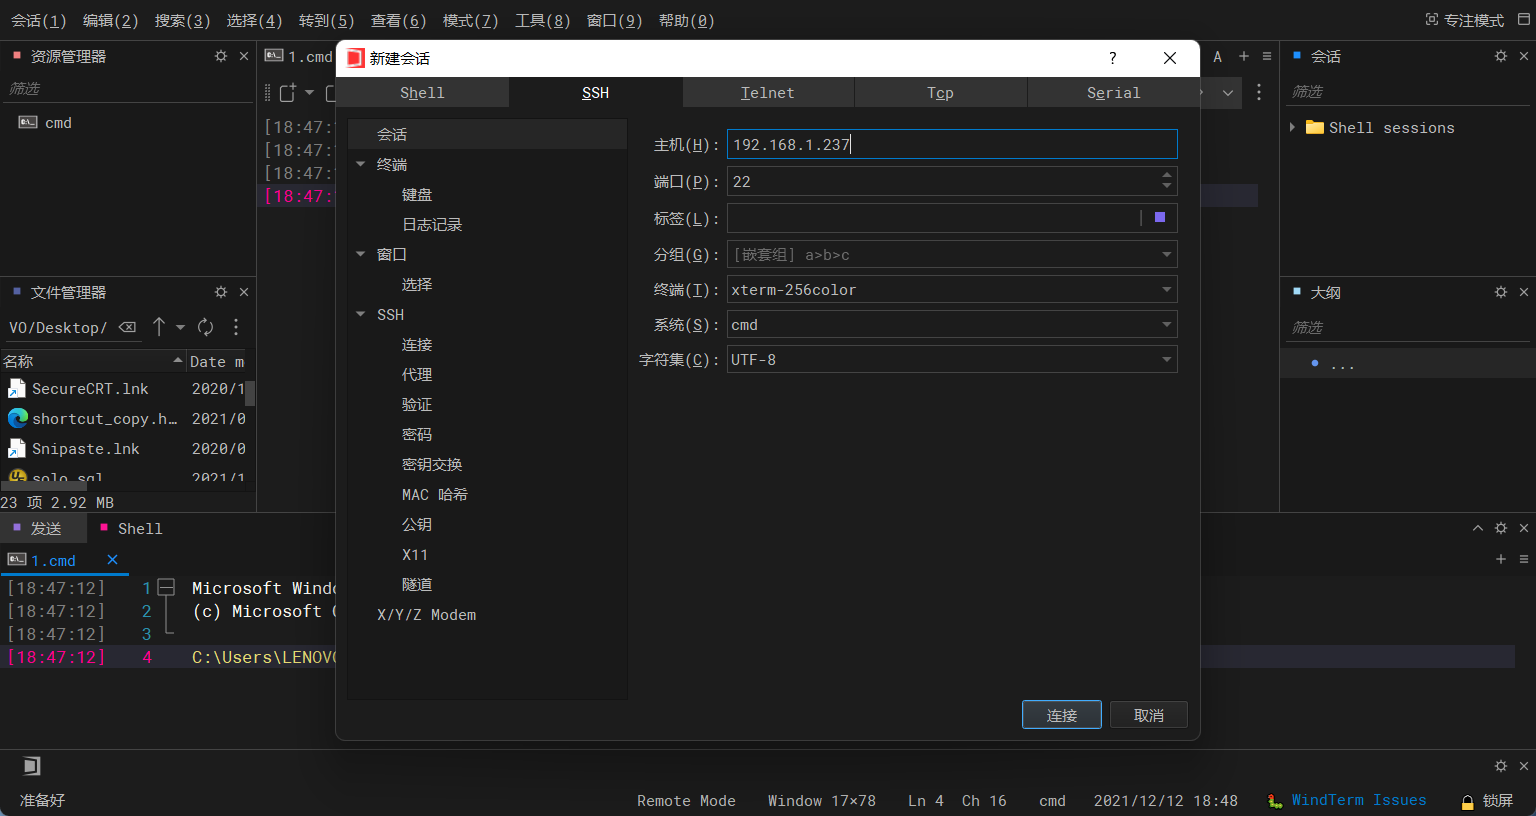Open the 工具(8) menu
The width and height of the screenshot is (1536, 816).
tap(542, 20)
